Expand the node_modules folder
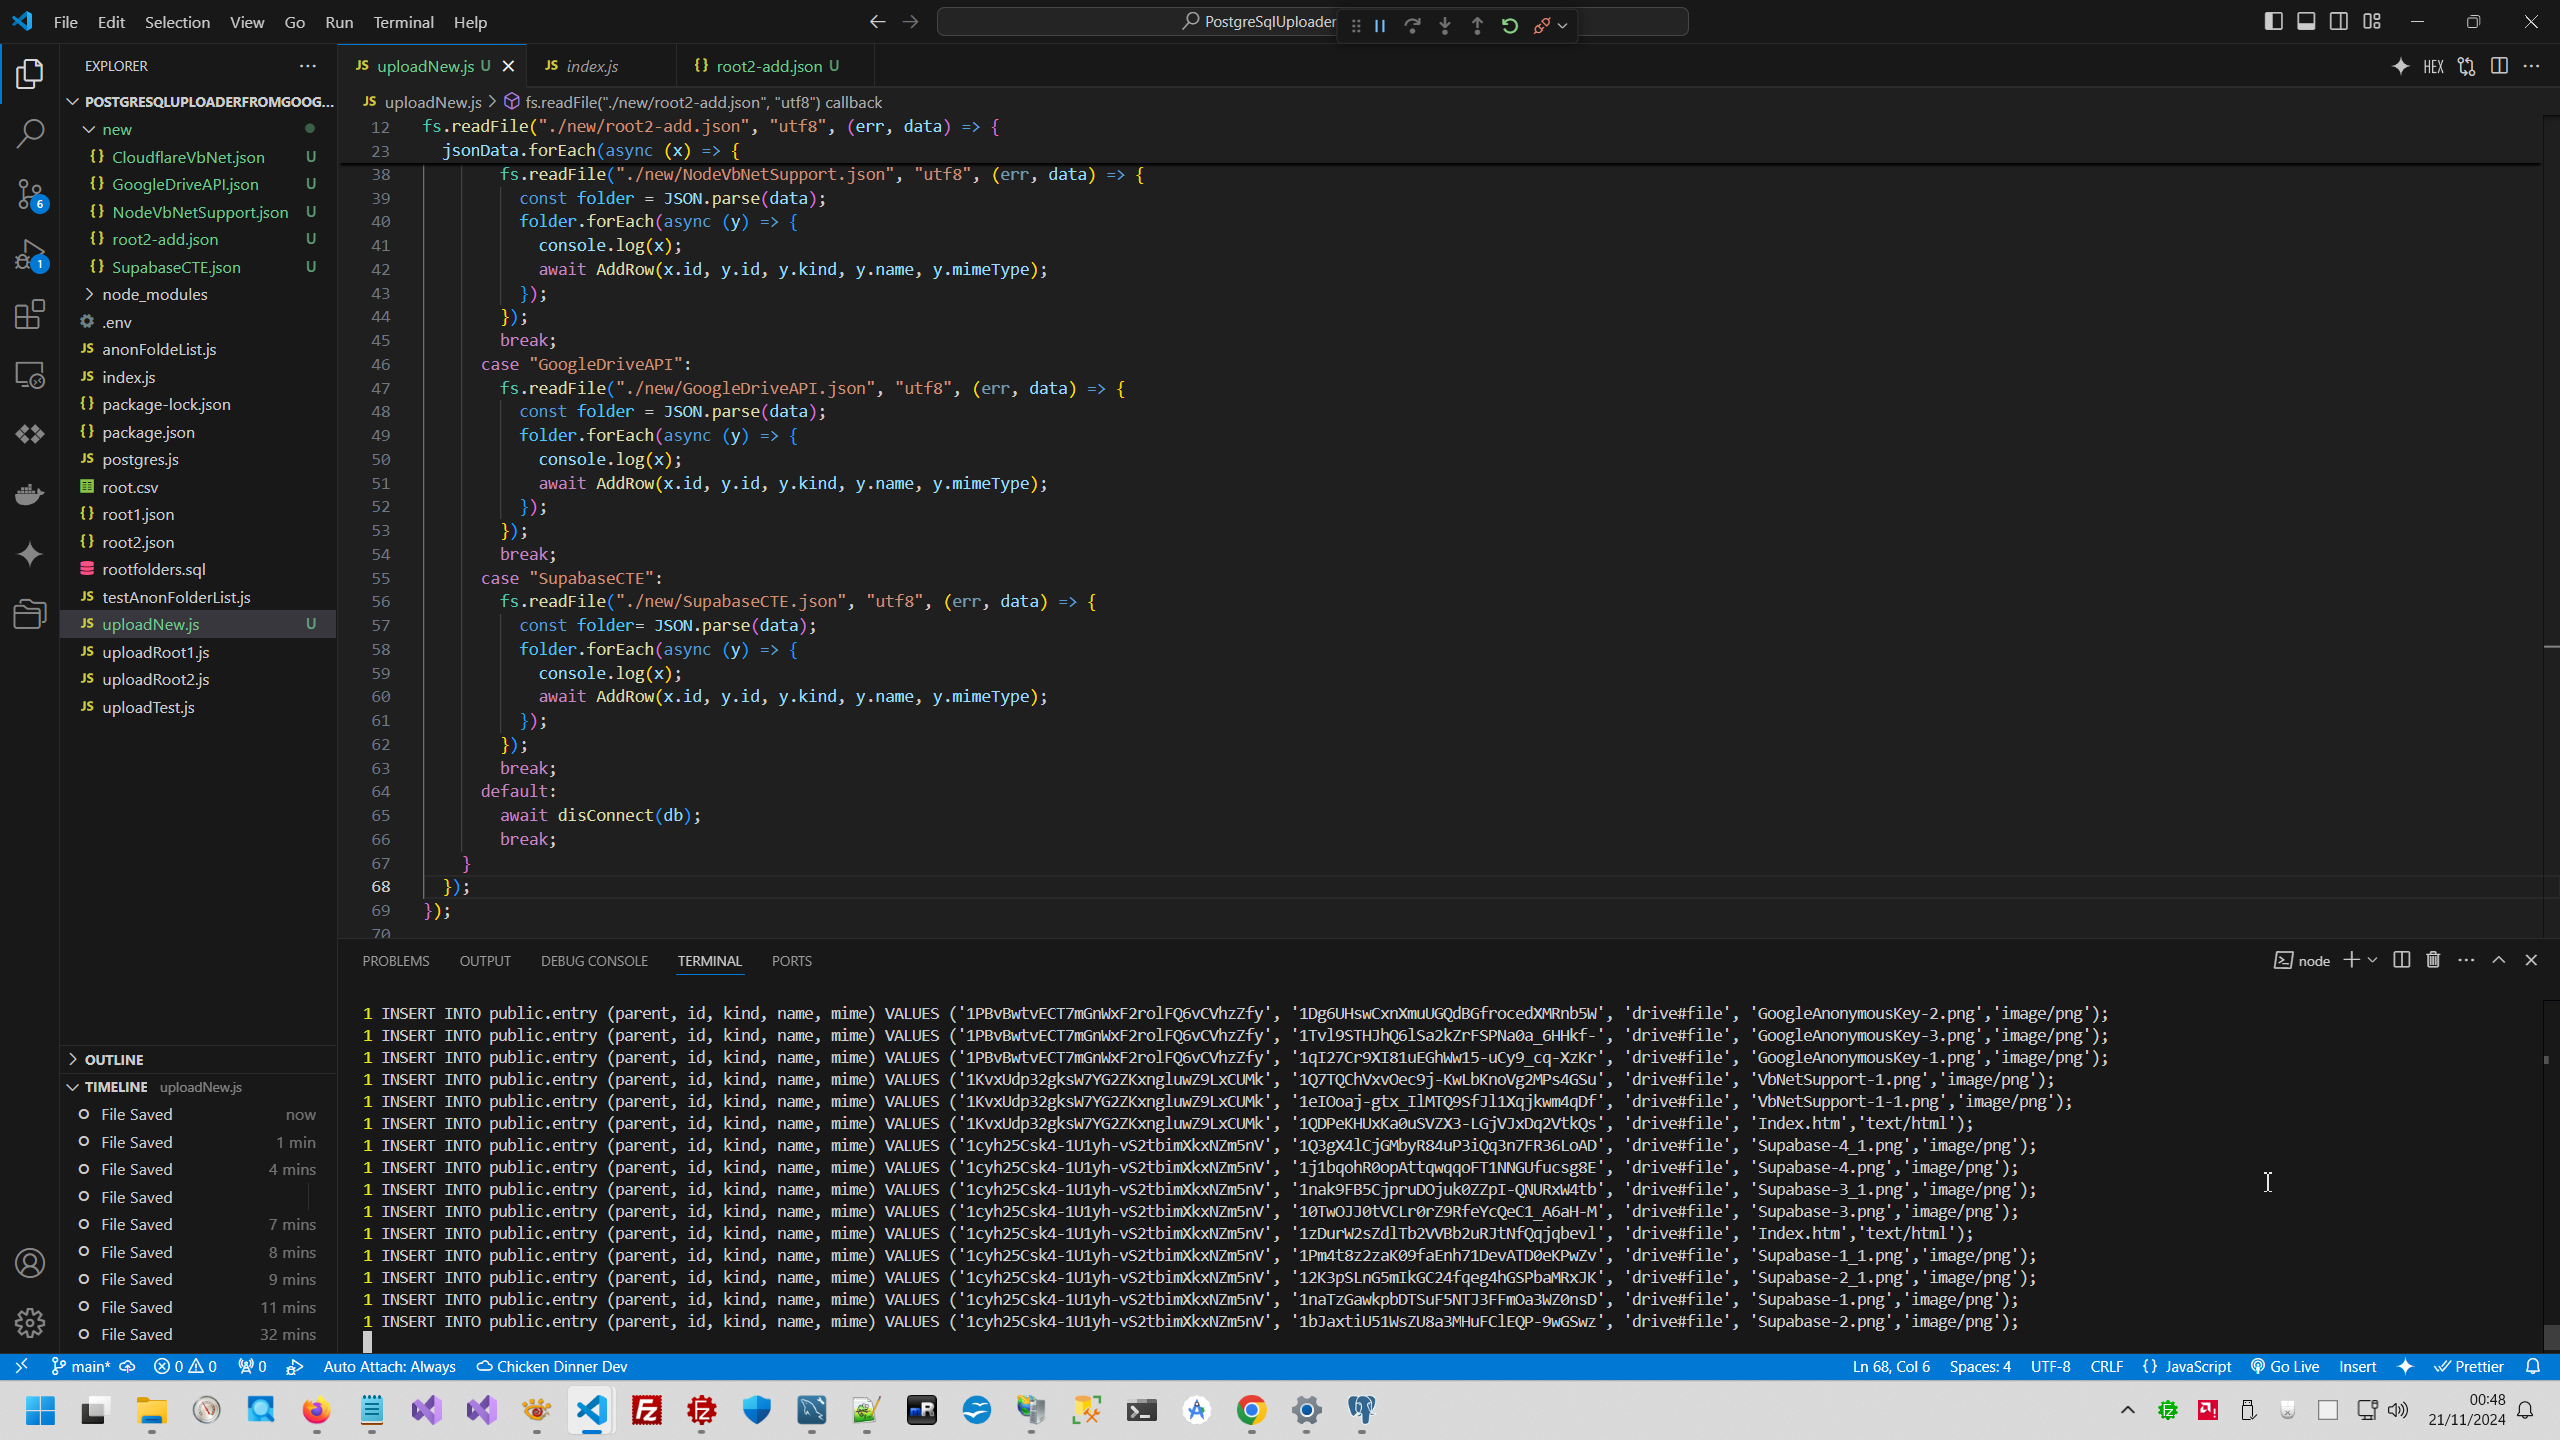 tap(154, 294)
